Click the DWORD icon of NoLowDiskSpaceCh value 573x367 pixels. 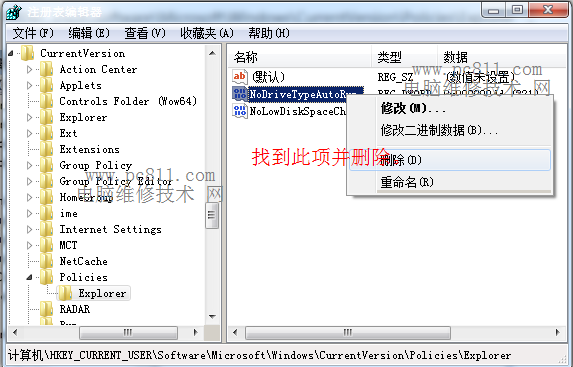click(240, 111)
